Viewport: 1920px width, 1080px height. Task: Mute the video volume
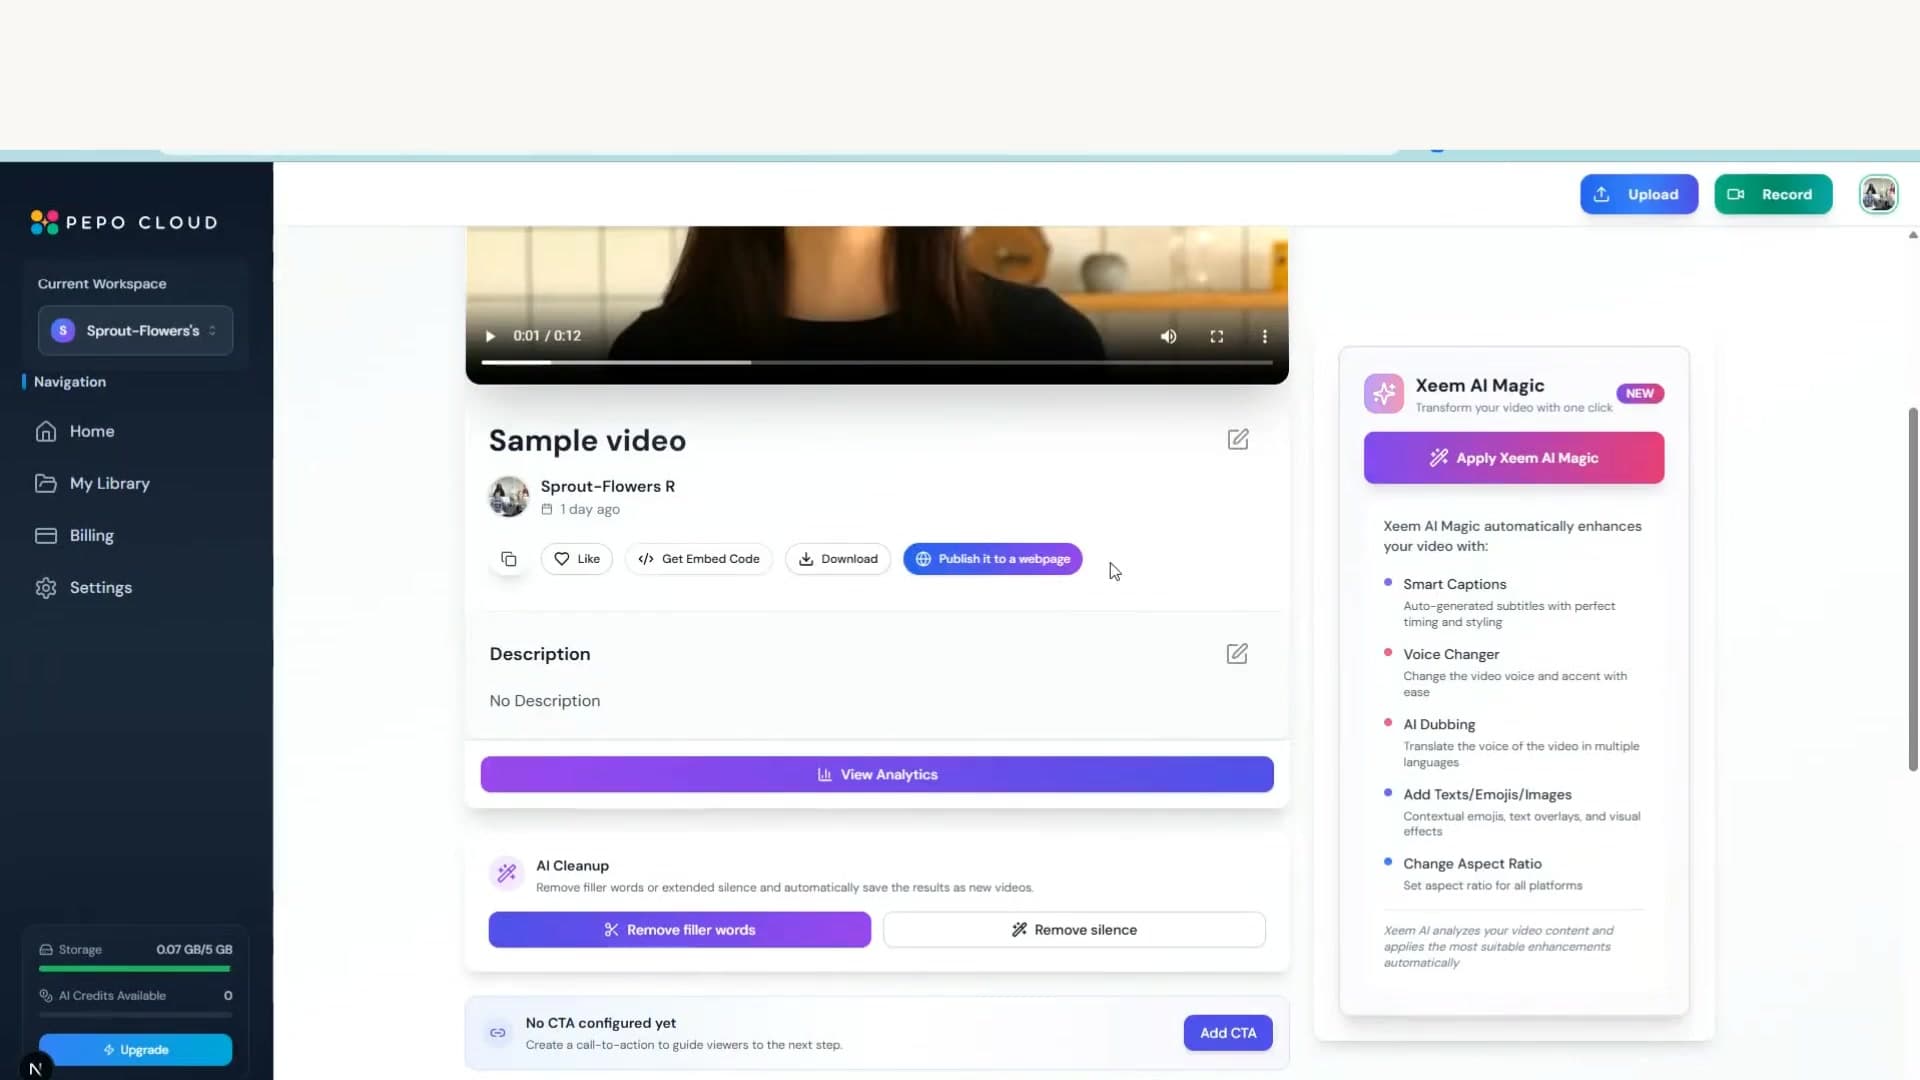coord(1168,336)
